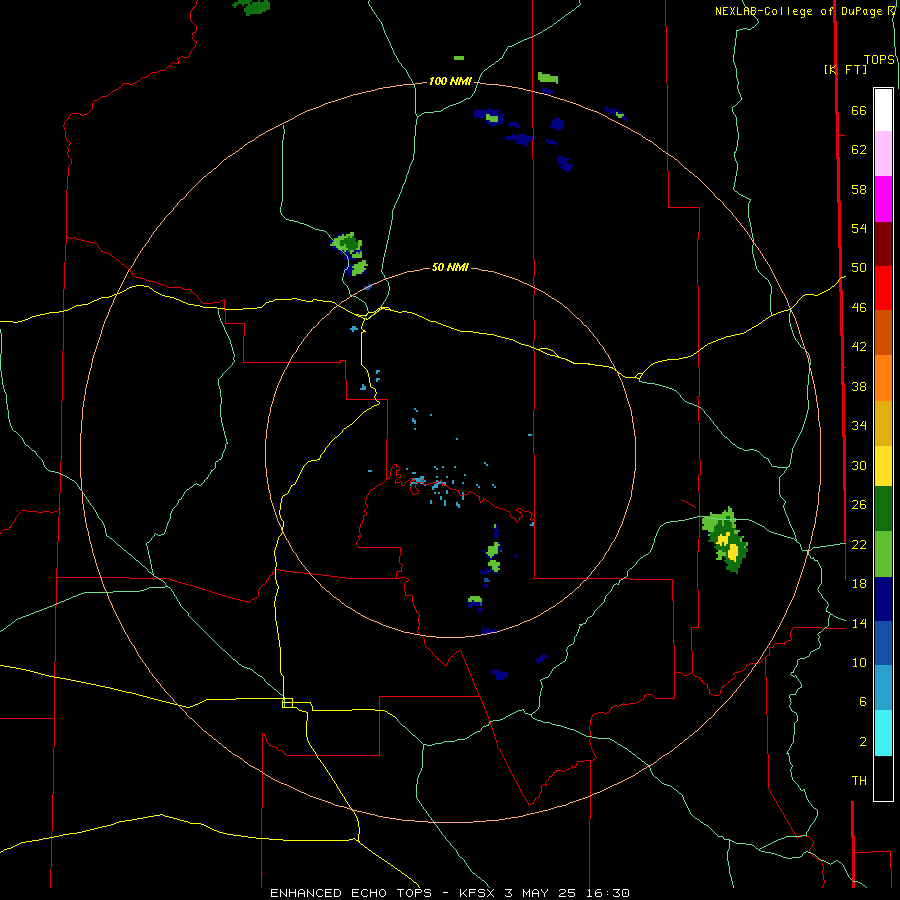900x900 pixels.
Task: Click the 'KFSX' station ID in the caption
Action: (x=479, y=893)
